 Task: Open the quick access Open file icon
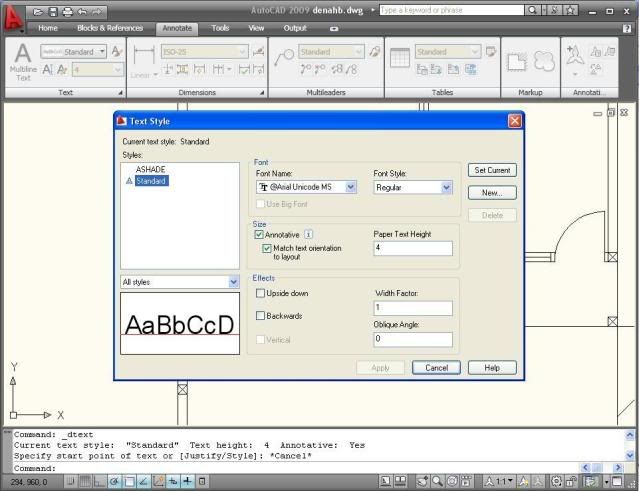pos(37,12)
